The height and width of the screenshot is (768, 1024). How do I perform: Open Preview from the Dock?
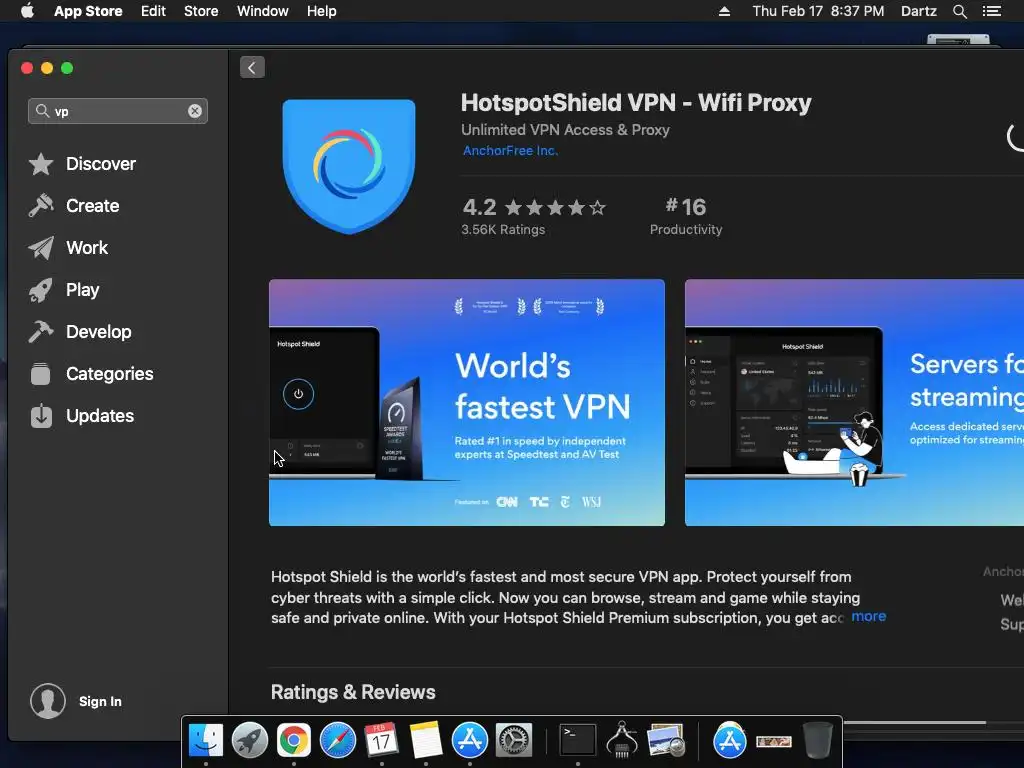665,740
